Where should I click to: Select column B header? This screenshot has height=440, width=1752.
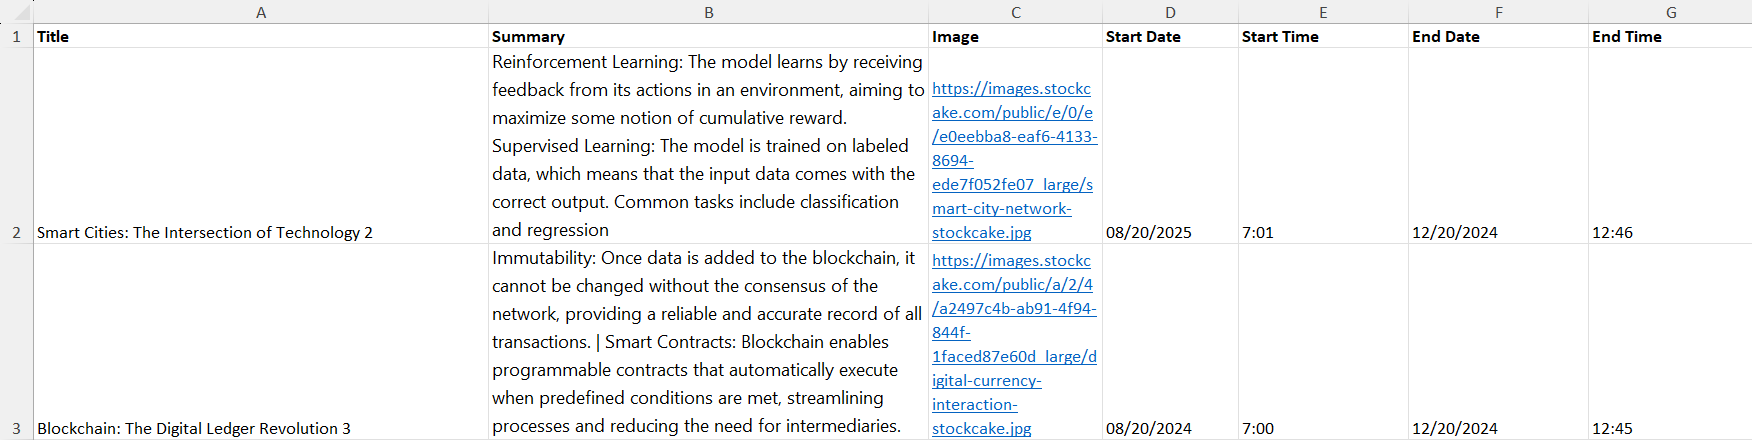[708, 12]
